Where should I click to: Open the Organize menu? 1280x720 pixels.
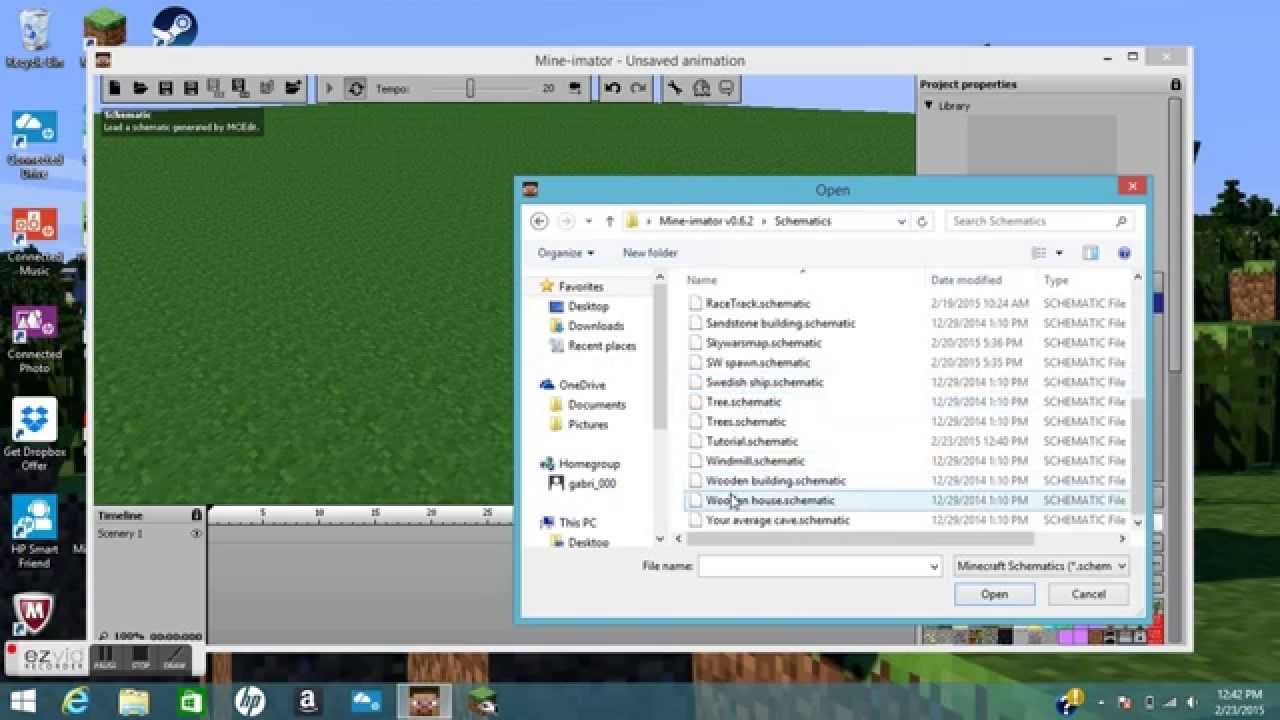click(x=565, y=253)
